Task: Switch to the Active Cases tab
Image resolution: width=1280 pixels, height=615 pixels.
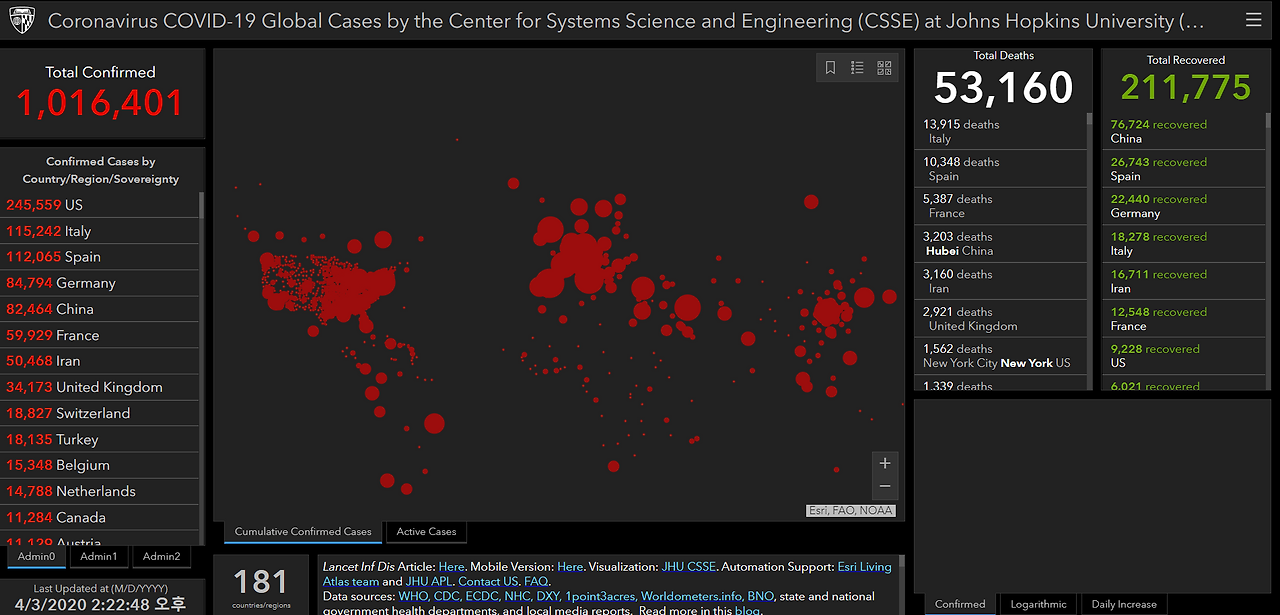Action: (426, 532)
